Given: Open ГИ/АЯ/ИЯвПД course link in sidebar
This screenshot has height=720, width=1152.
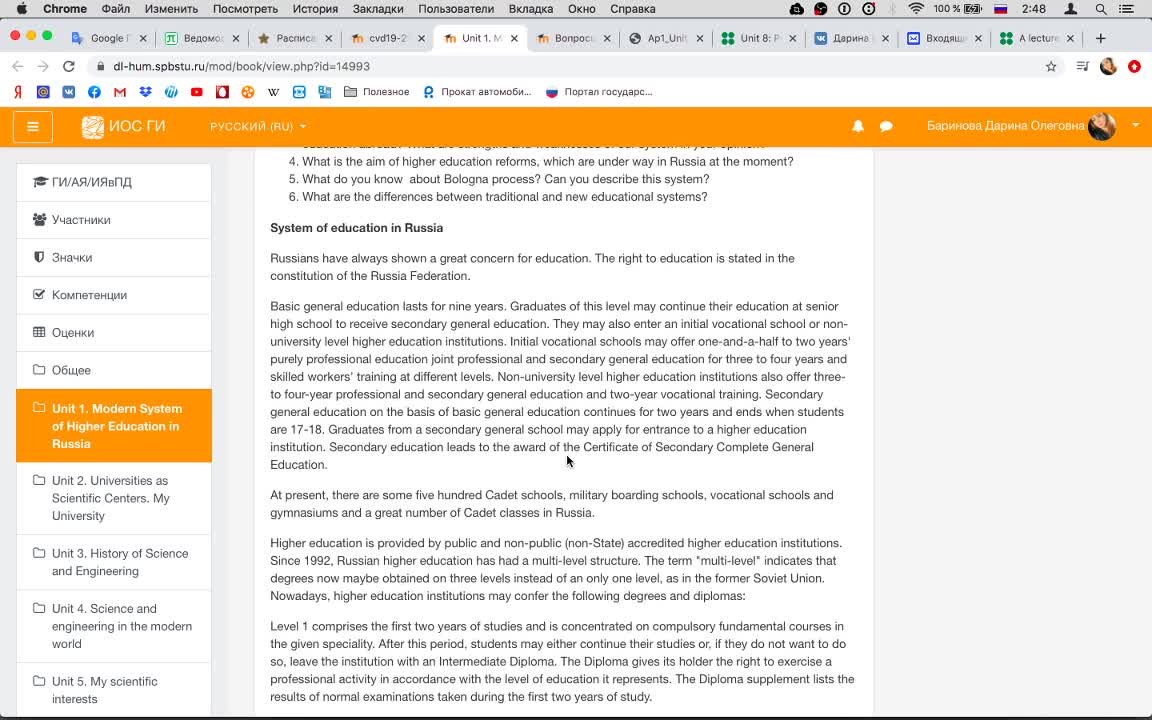Looking at the screenshot, I should click(114, 182).
